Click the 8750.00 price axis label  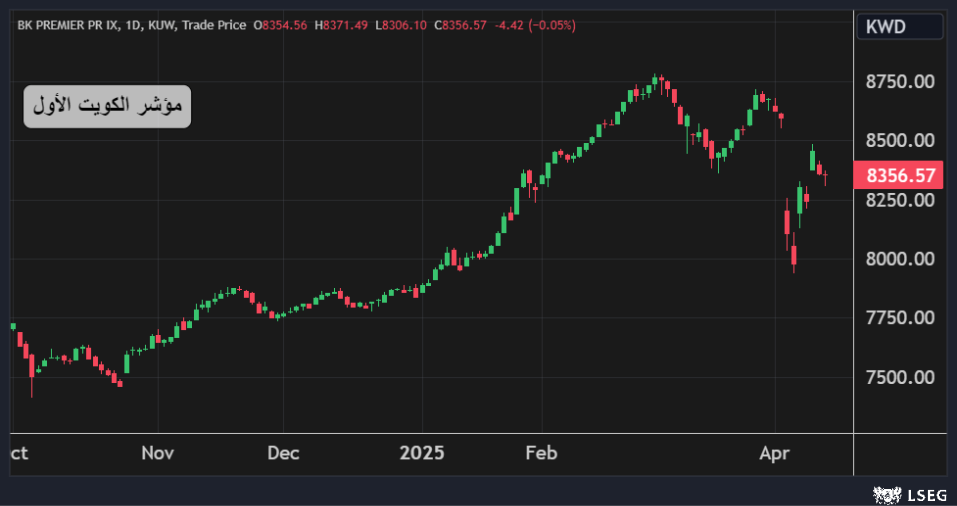(x=900, y=81)
